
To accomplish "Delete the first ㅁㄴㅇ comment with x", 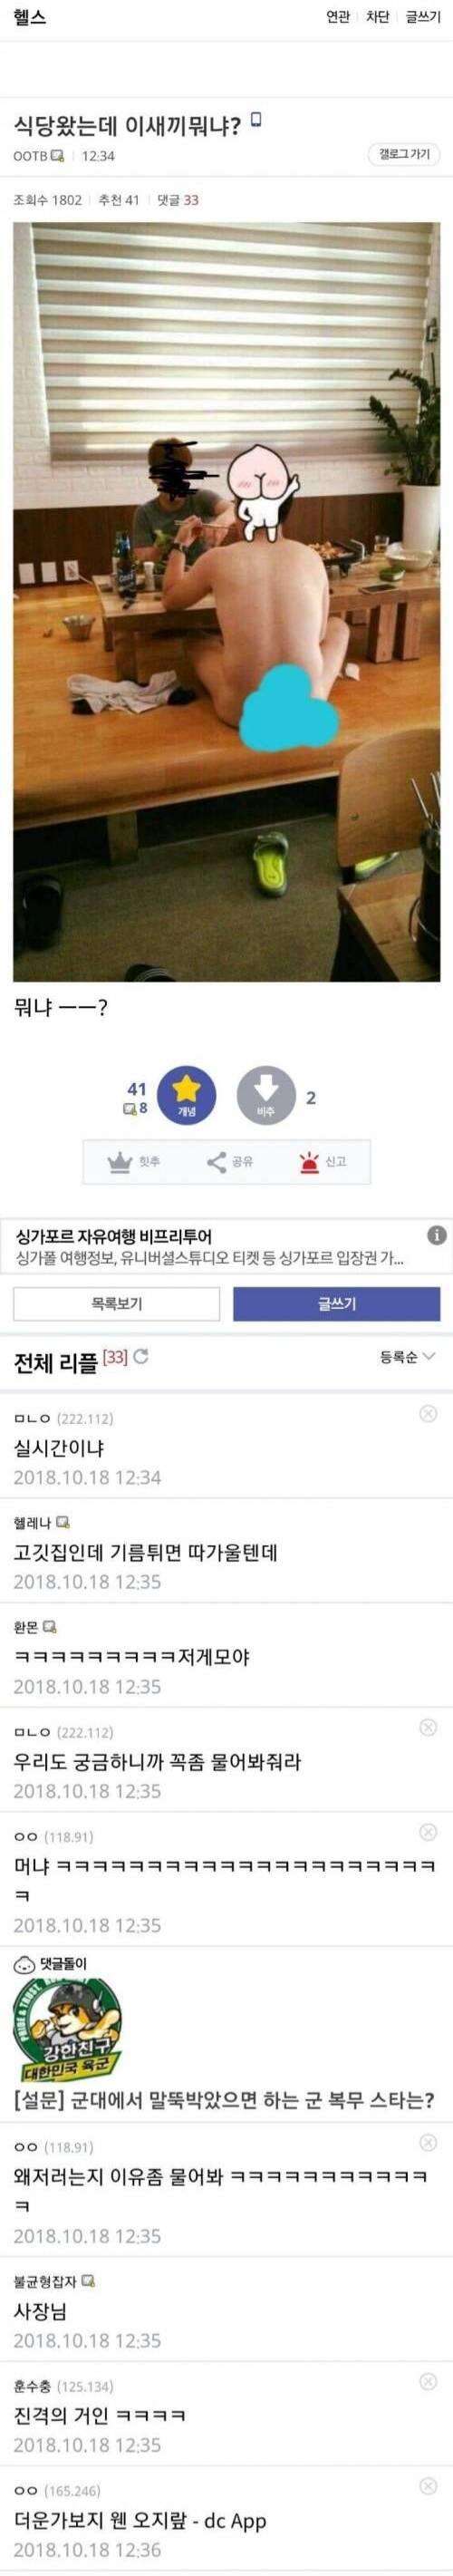I will (x=428, y=1413).
